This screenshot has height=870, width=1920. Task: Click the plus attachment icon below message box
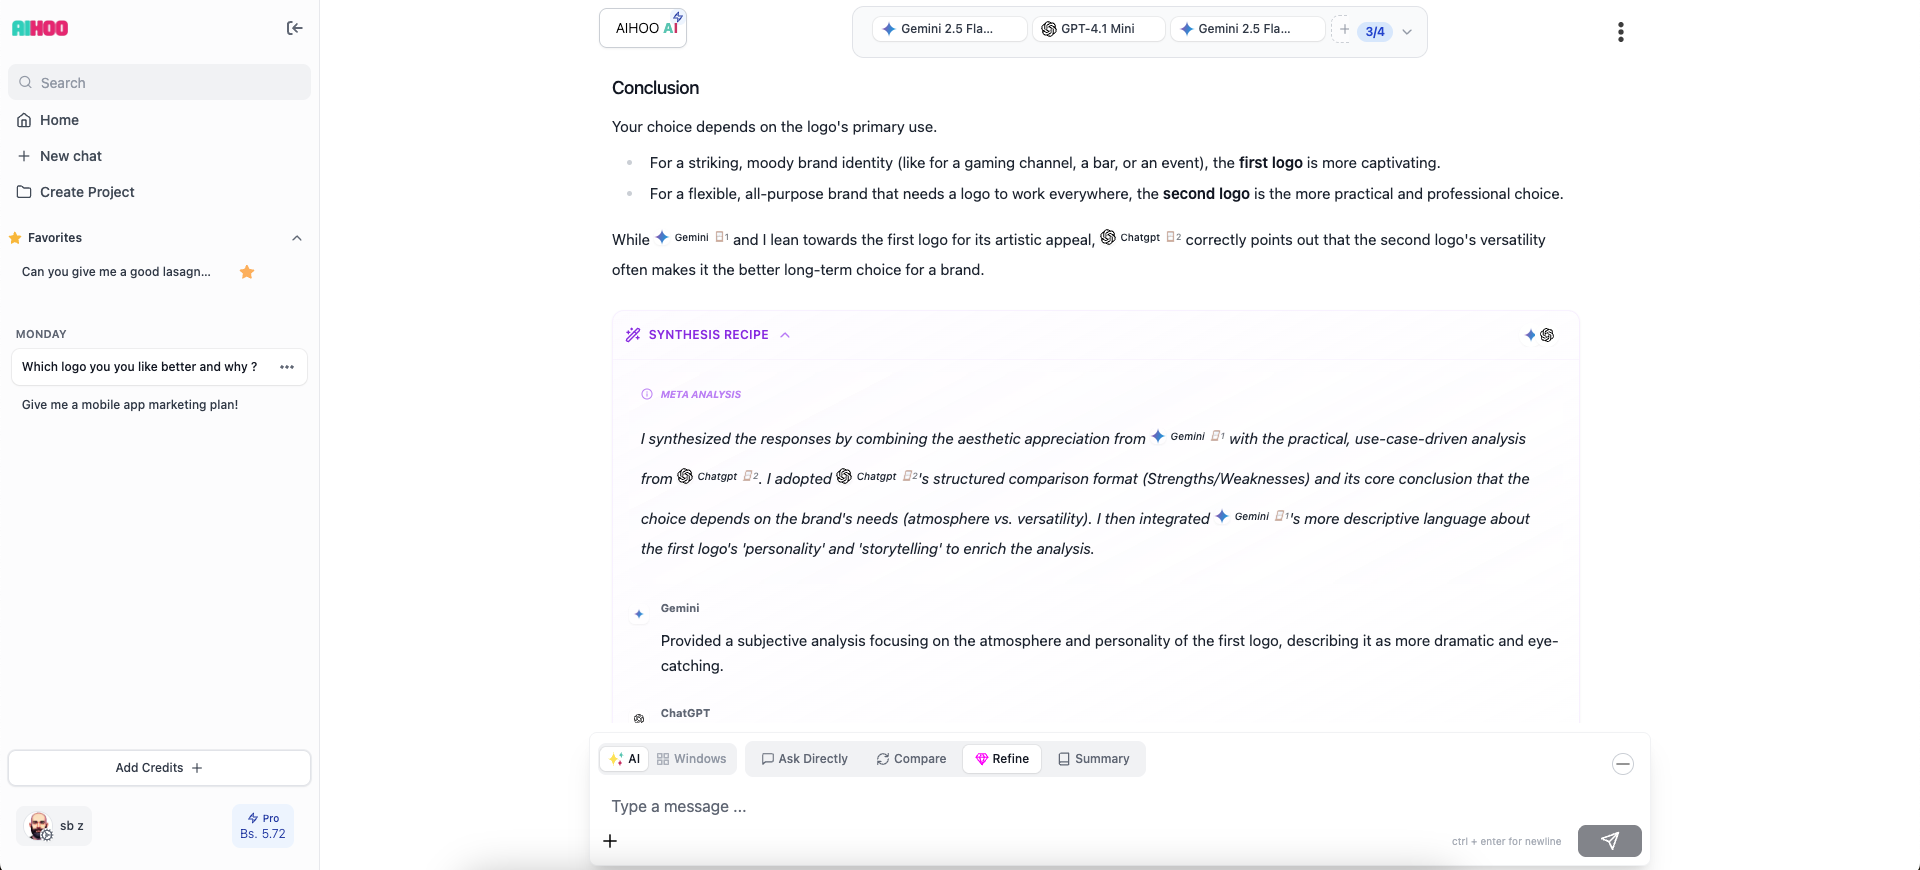(610, 841)
